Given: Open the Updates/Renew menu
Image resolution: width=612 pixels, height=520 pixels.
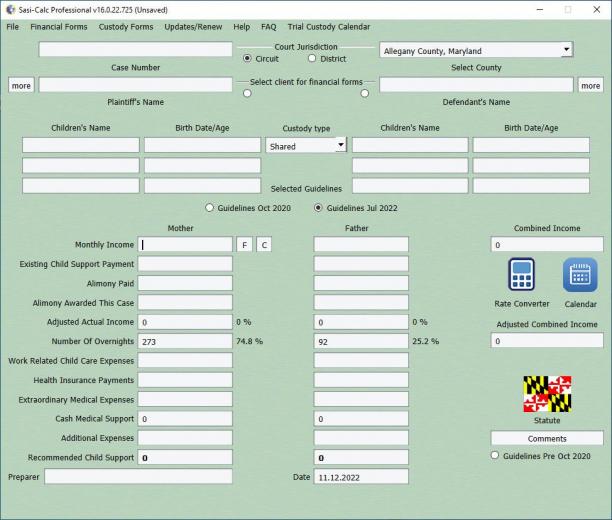Looking at the screenshot, I should coord(193,27).
